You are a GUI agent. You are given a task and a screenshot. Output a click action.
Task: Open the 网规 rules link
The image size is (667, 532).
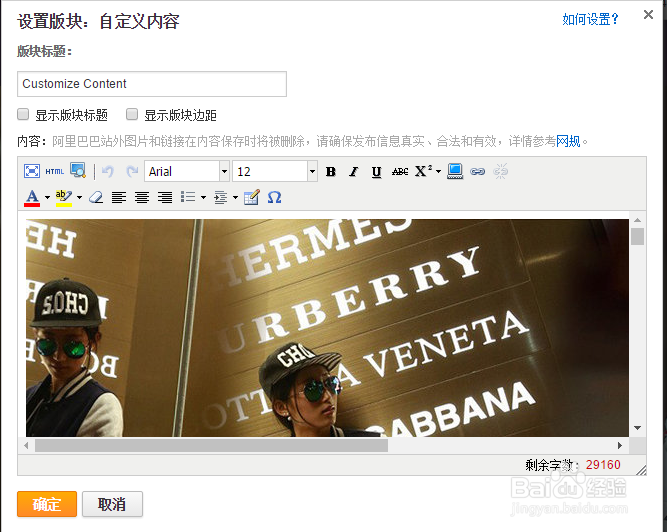click(568, 141)
